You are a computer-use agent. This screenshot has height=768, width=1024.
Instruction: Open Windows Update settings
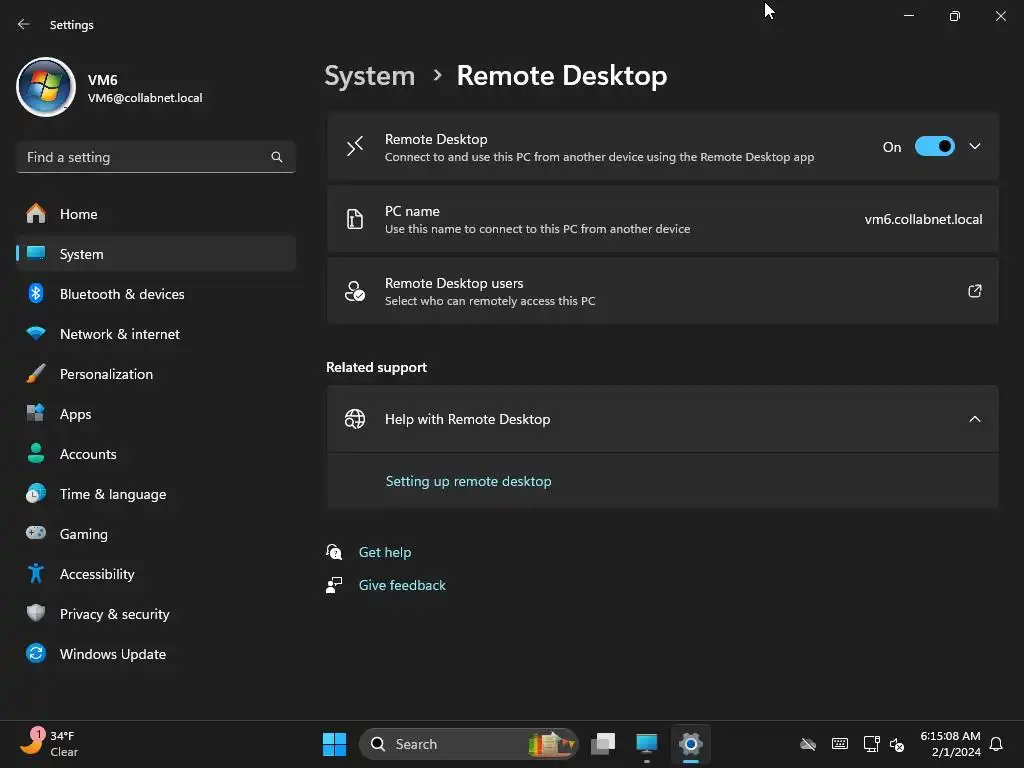point(155,653)
